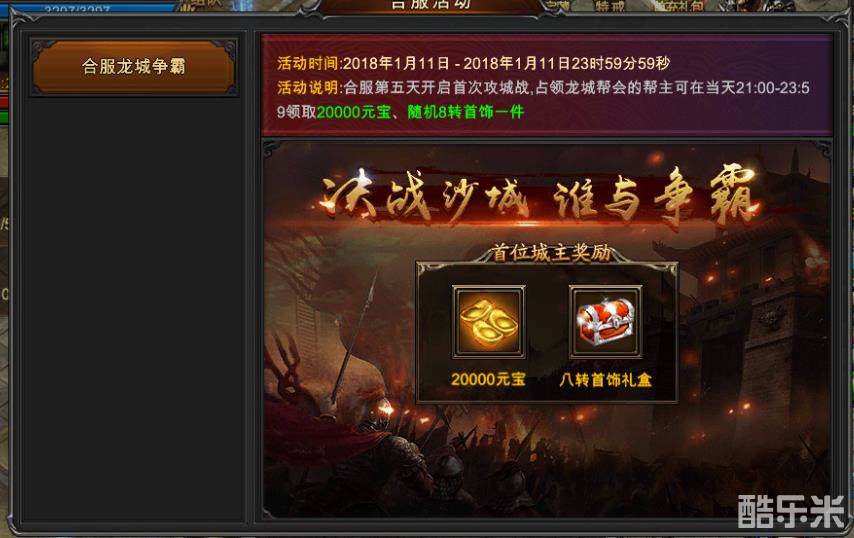Image resolution: width=854 pixels, height=538 pixels.
Task: Click the 酷乐米 watermark logo
Action: pos(791,512)
